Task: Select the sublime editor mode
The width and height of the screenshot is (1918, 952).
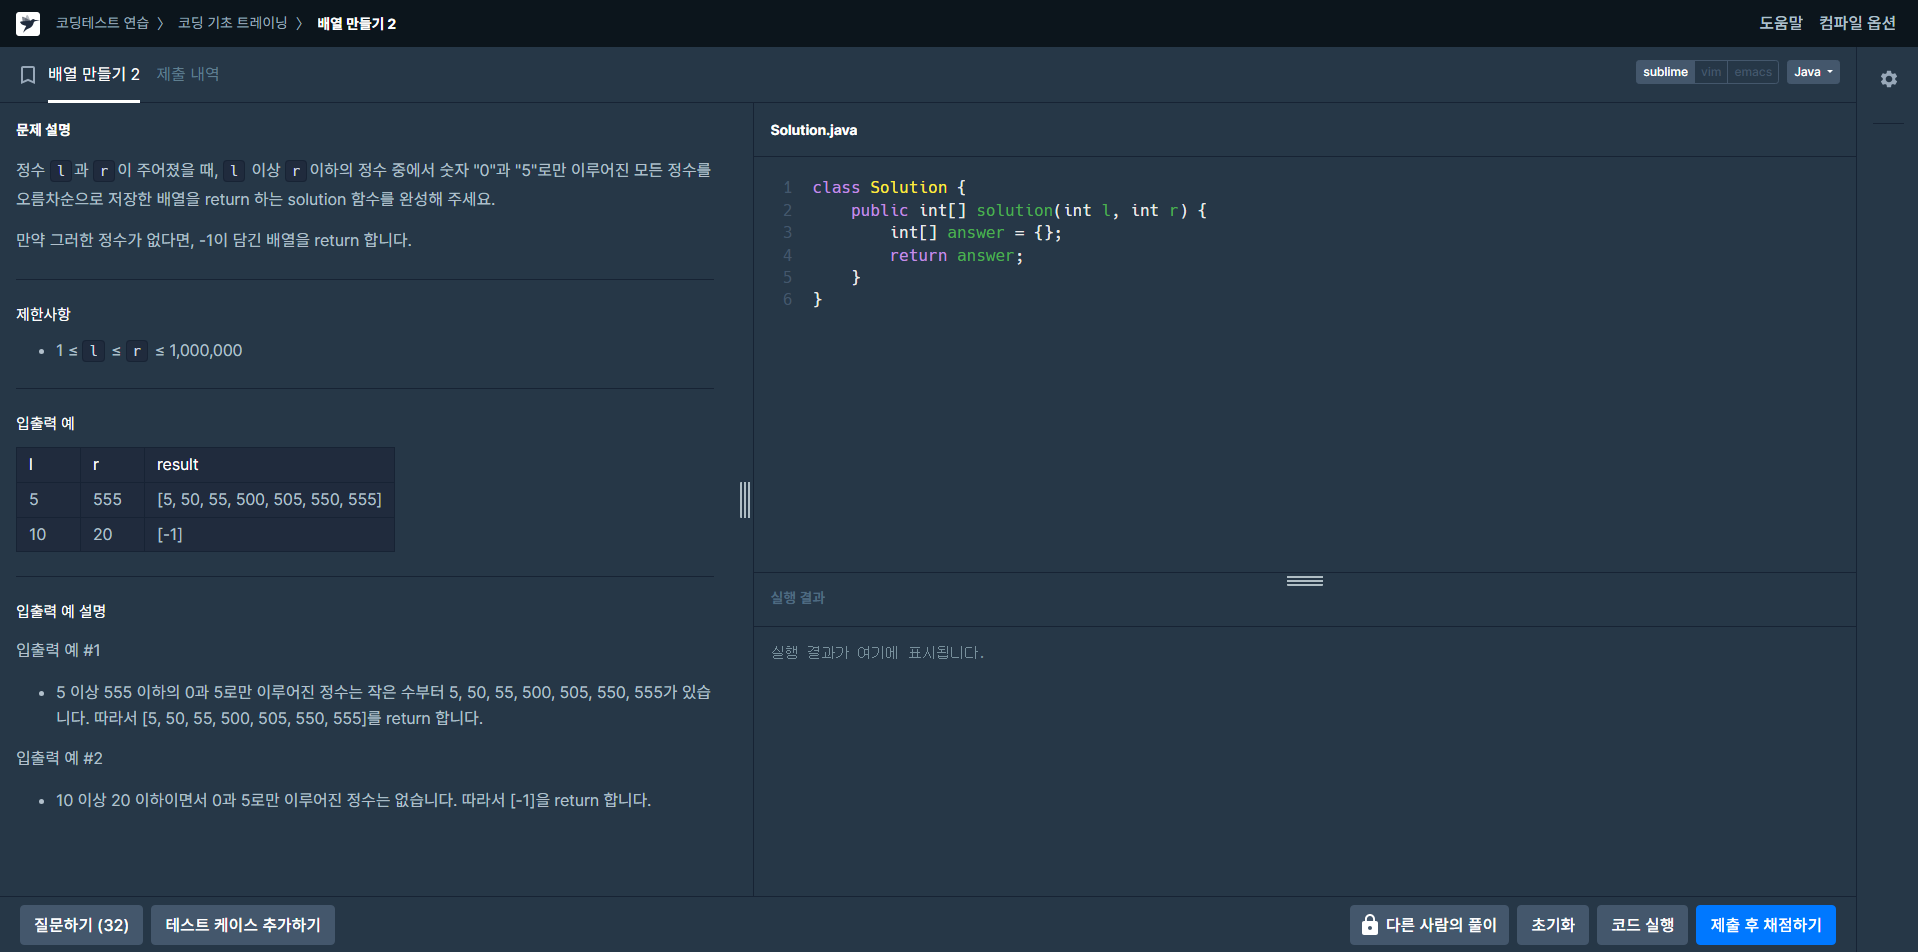Action: tap(1665, 72)
